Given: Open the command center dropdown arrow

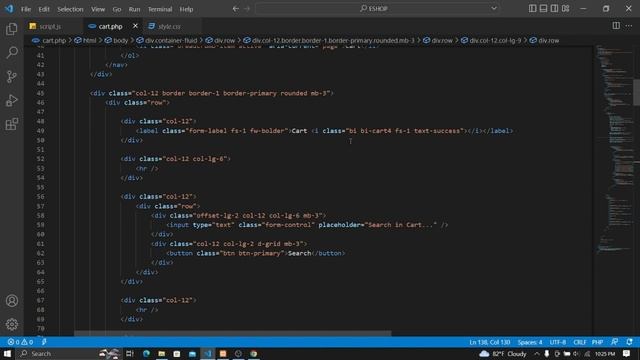Looking at the screenshot, I should [x=494, y=9].
